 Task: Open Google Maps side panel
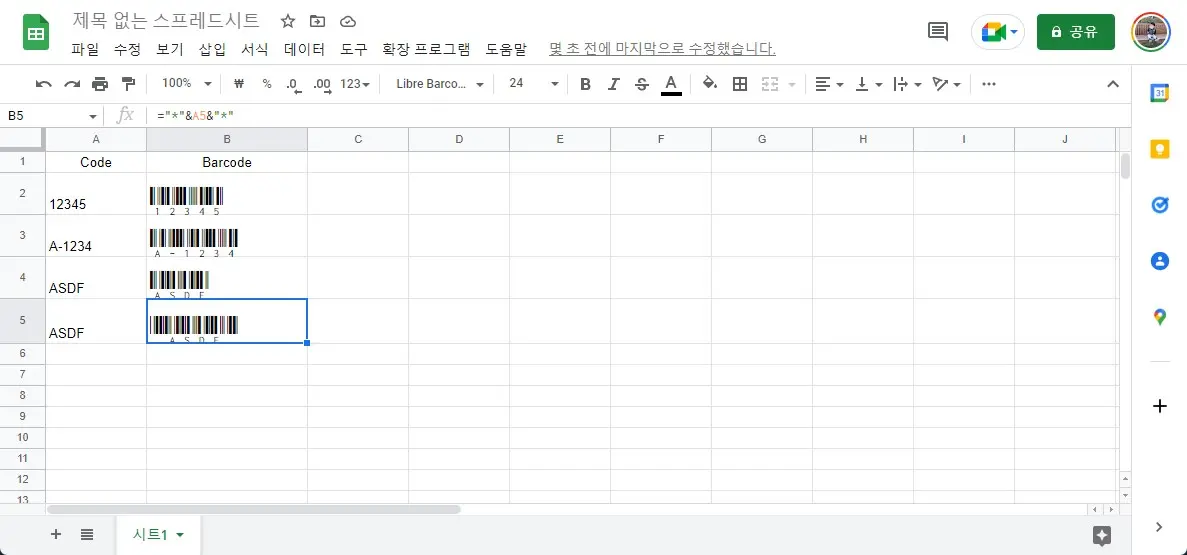[x=1159, y=317]
